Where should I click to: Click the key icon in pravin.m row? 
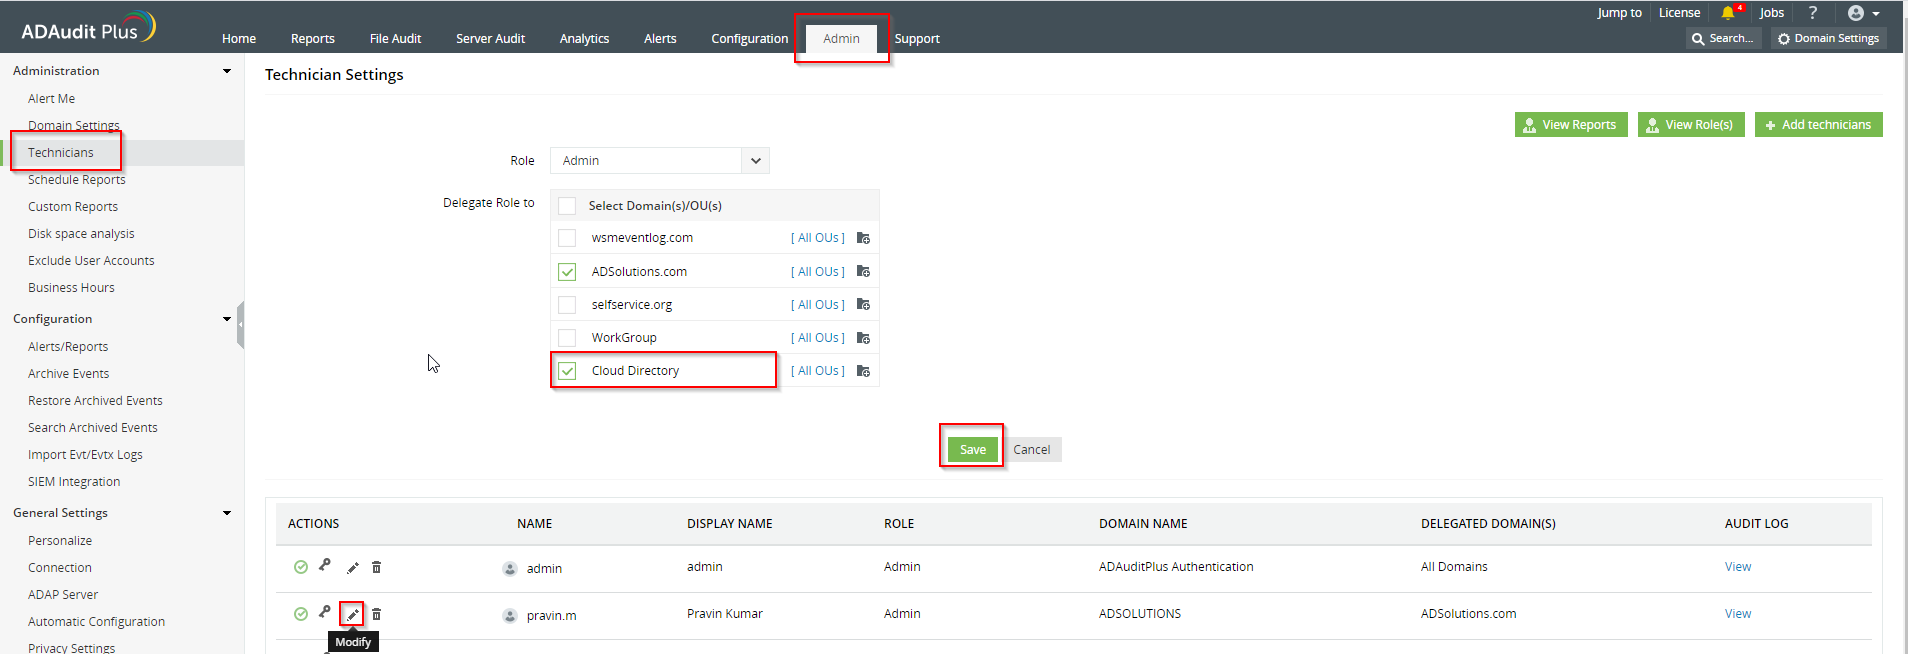coord(325,612)
